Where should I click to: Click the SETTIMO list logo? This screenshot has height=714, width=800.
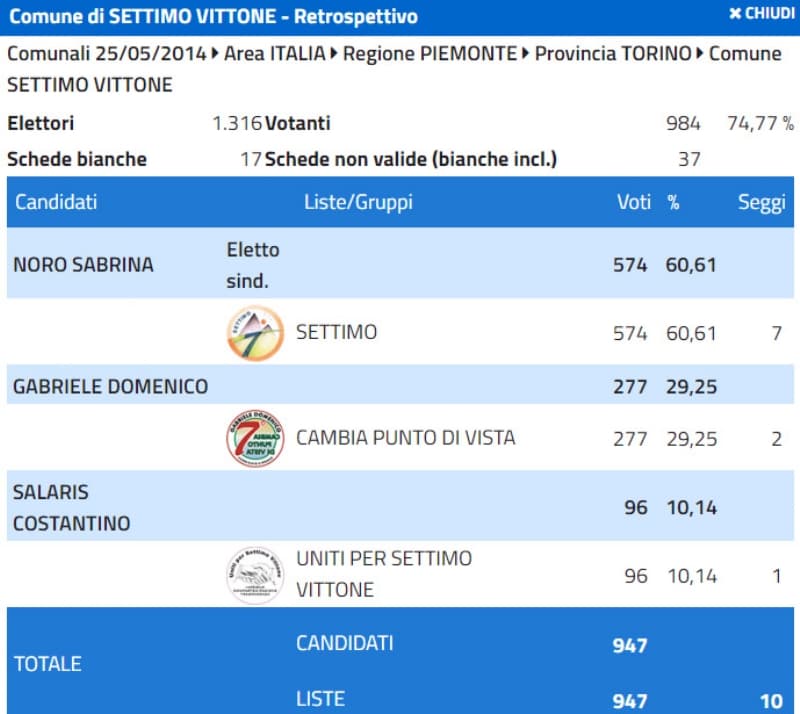pyautogui.click(x=255, y=332)
